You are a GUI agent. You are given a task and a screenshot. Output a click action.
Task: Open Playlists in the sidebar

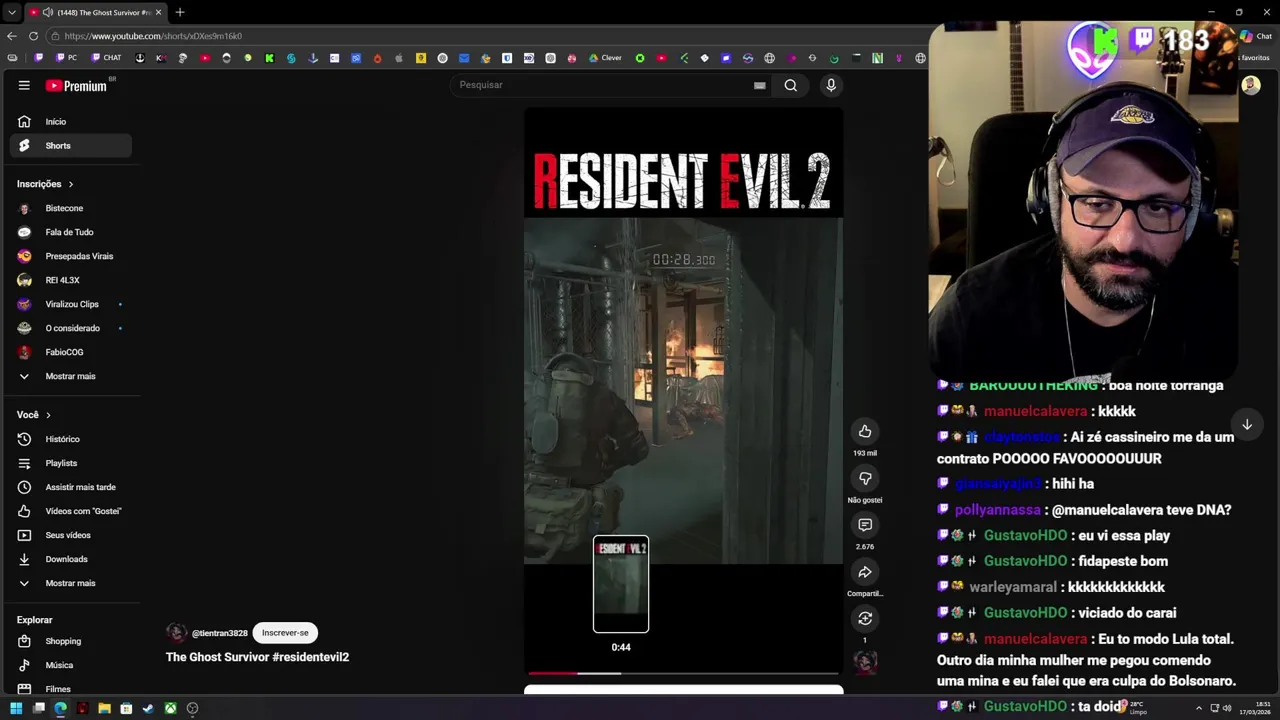tap(70, 463)
